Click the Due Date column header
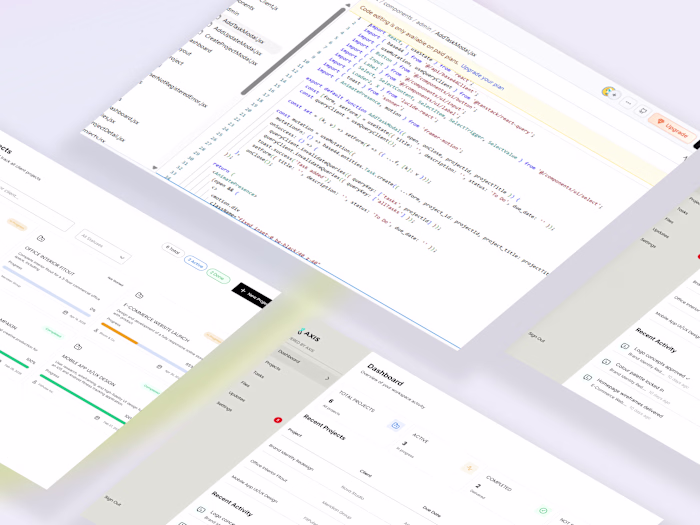 point(431,512)
